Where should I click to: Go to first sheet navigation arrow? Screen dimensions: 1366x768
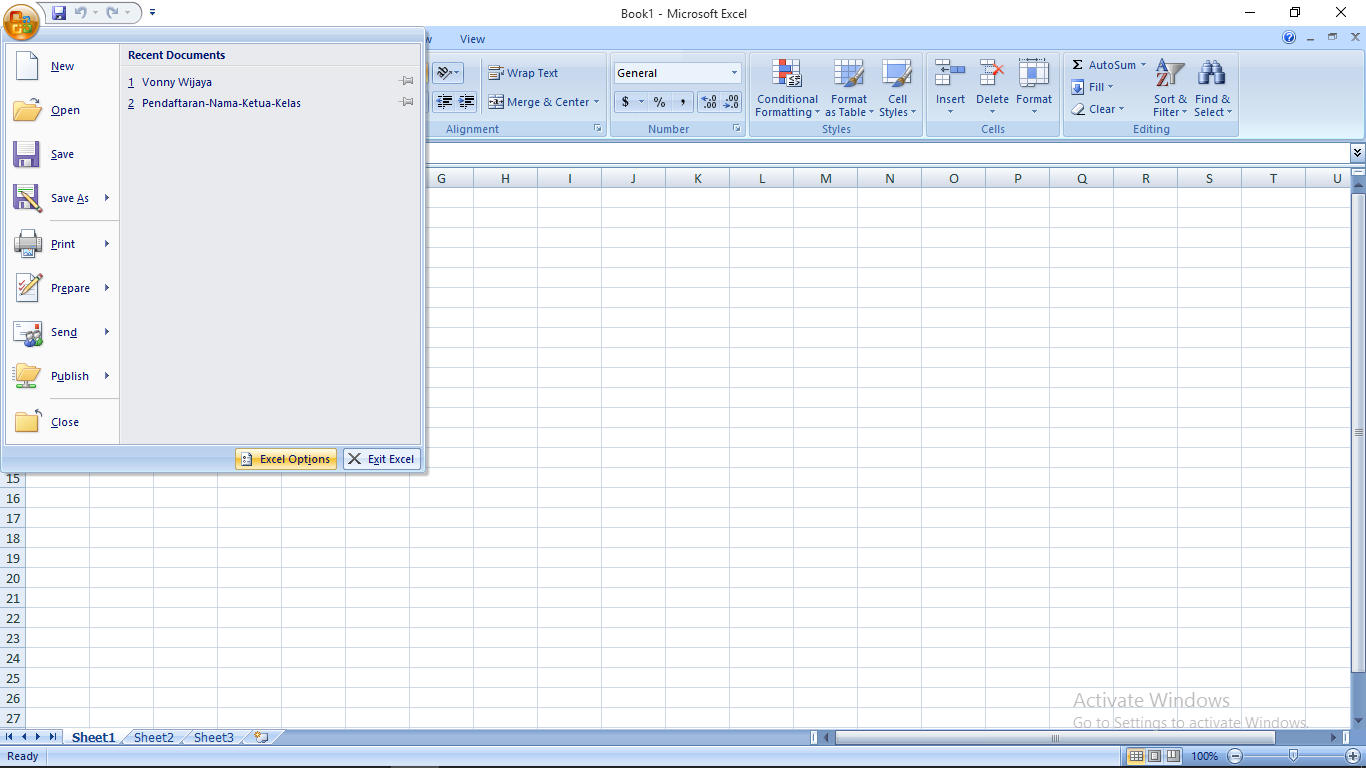click(x=10, y=737)
